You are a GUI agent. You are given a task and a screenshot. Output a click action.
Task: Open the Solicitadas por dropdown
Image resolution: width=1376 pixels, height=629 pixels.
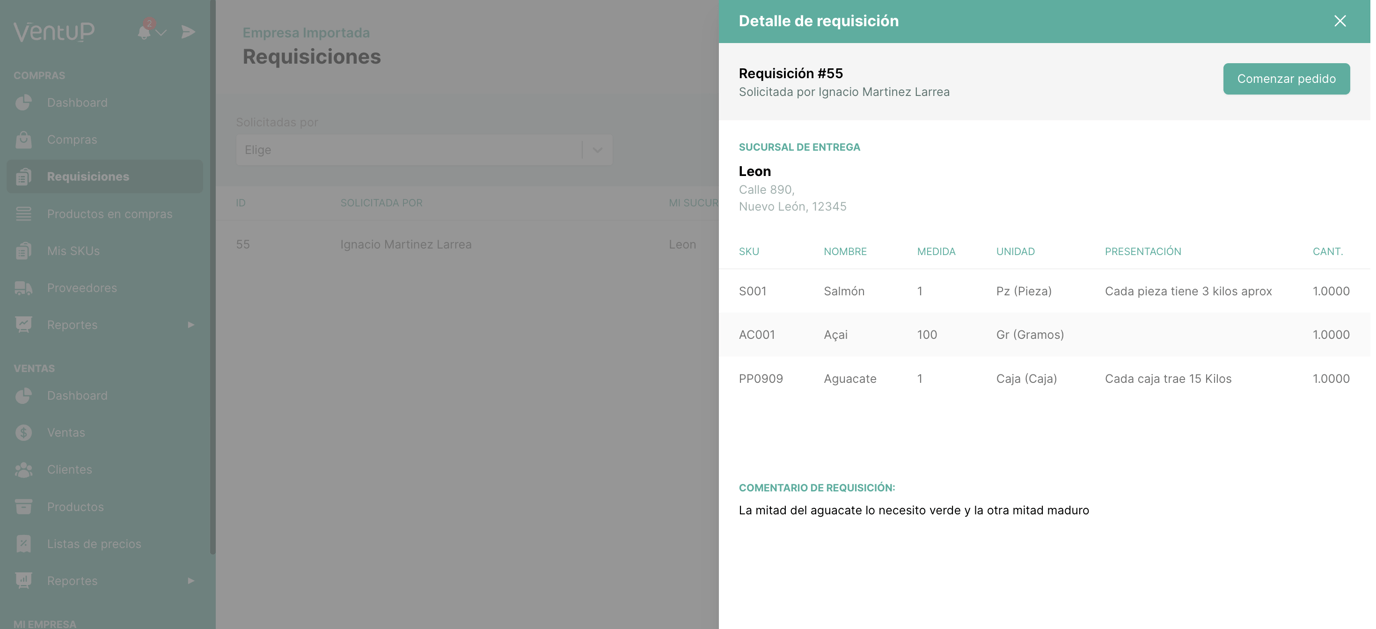424,150
